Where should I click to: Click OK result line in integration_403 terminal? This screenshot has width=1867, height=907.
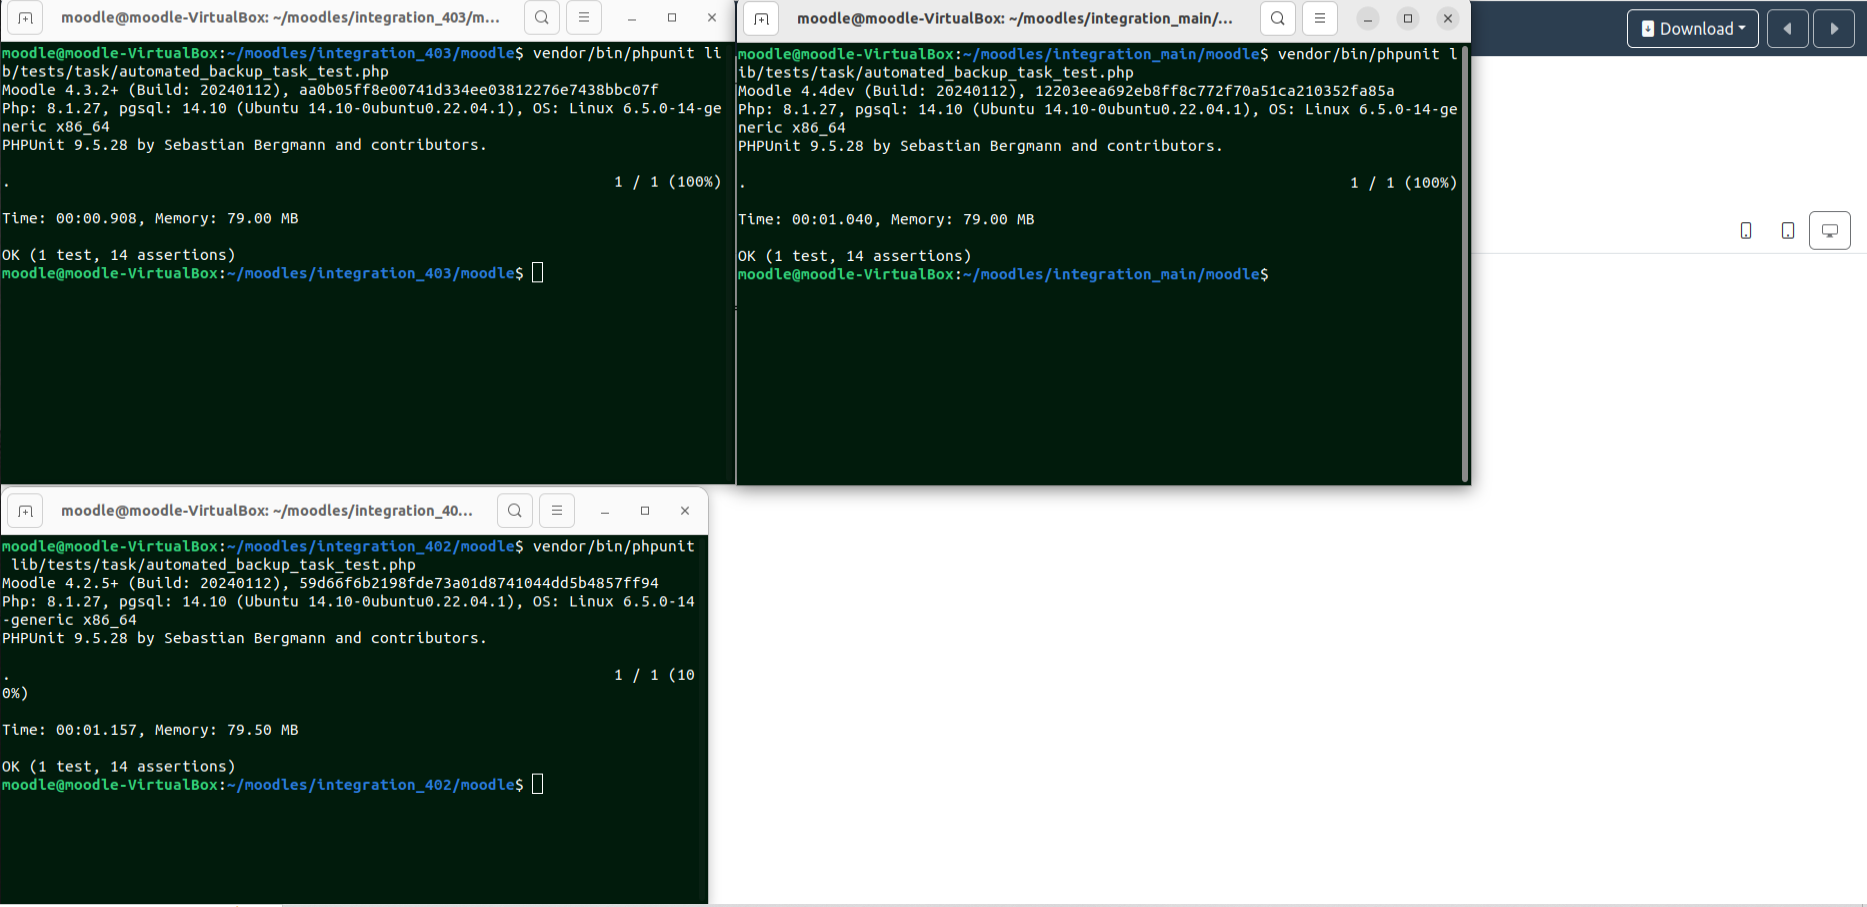pyautogui.click(x=119, y=255)
